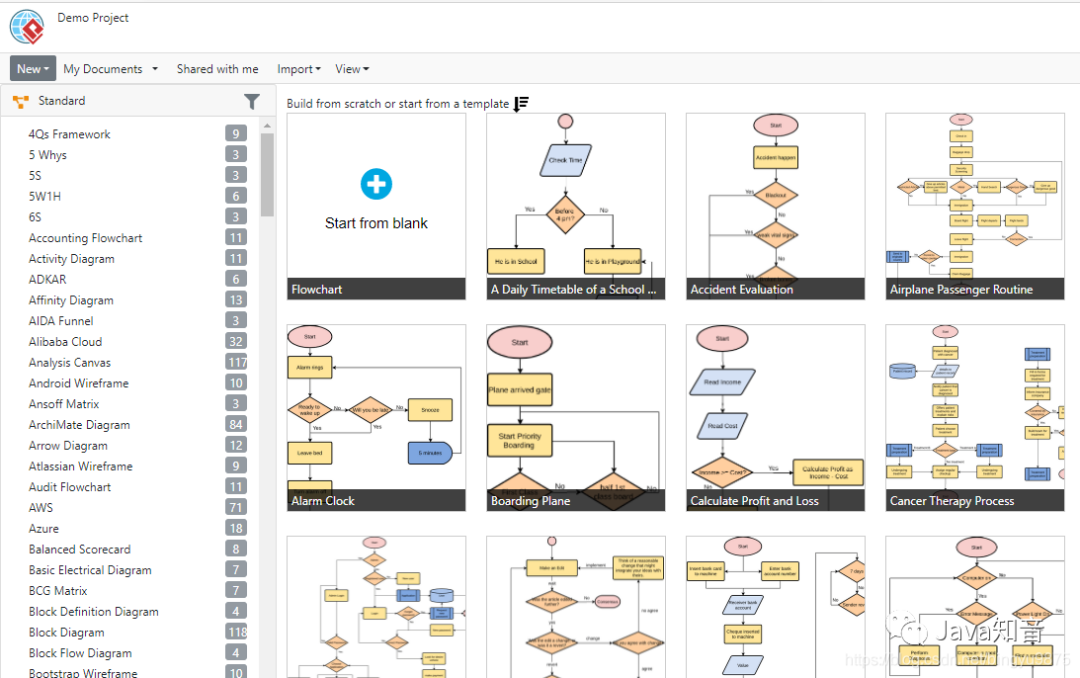Expand the My Documents dropdown arrow
Screen dimensions: 1080x678
155,69
